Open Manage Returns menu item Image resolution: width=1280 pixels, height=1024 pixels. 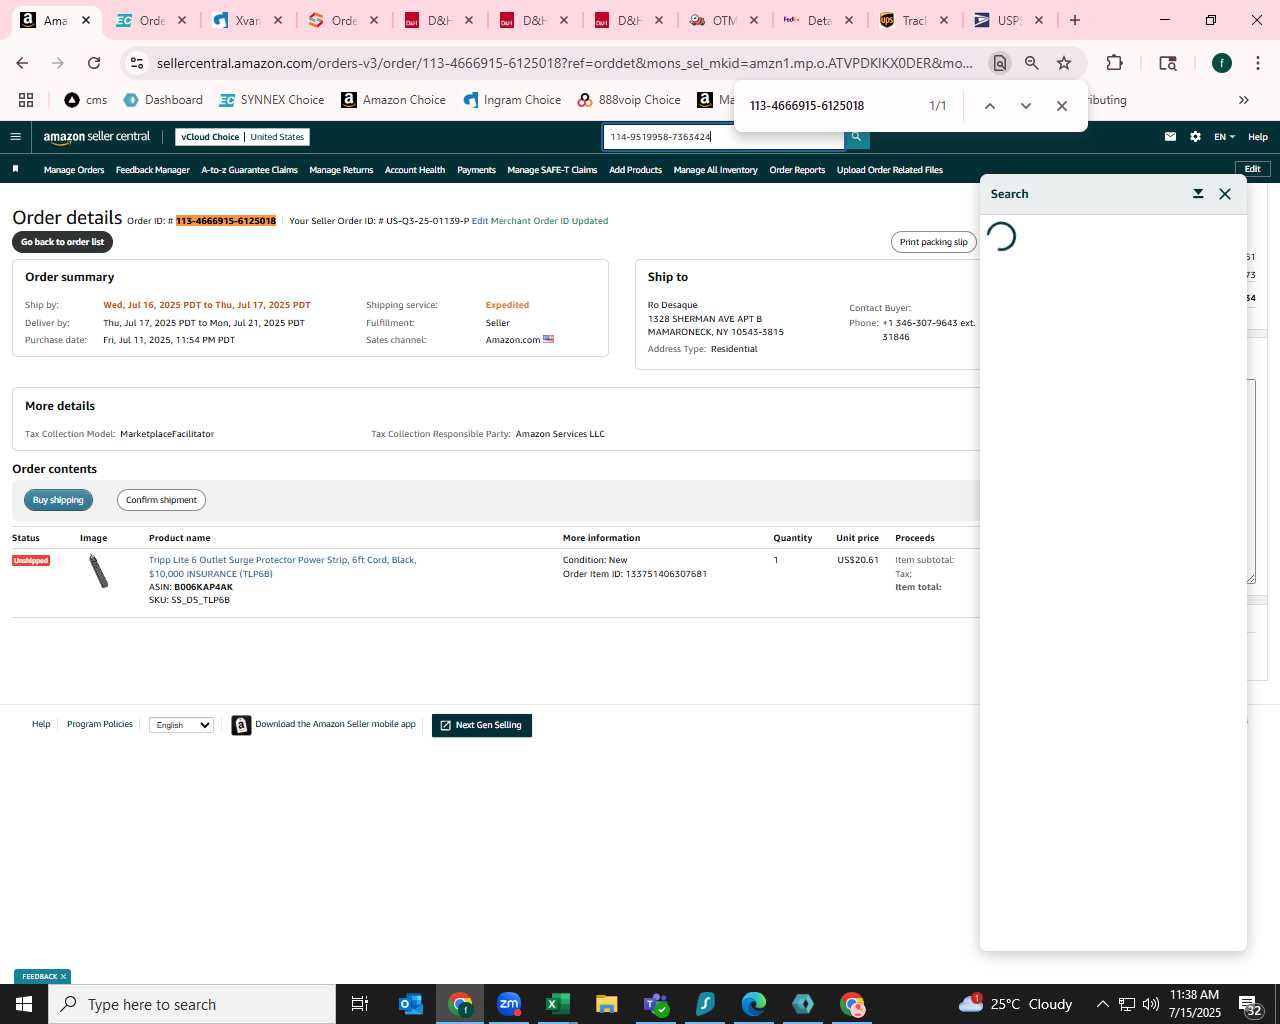point(341,170)
